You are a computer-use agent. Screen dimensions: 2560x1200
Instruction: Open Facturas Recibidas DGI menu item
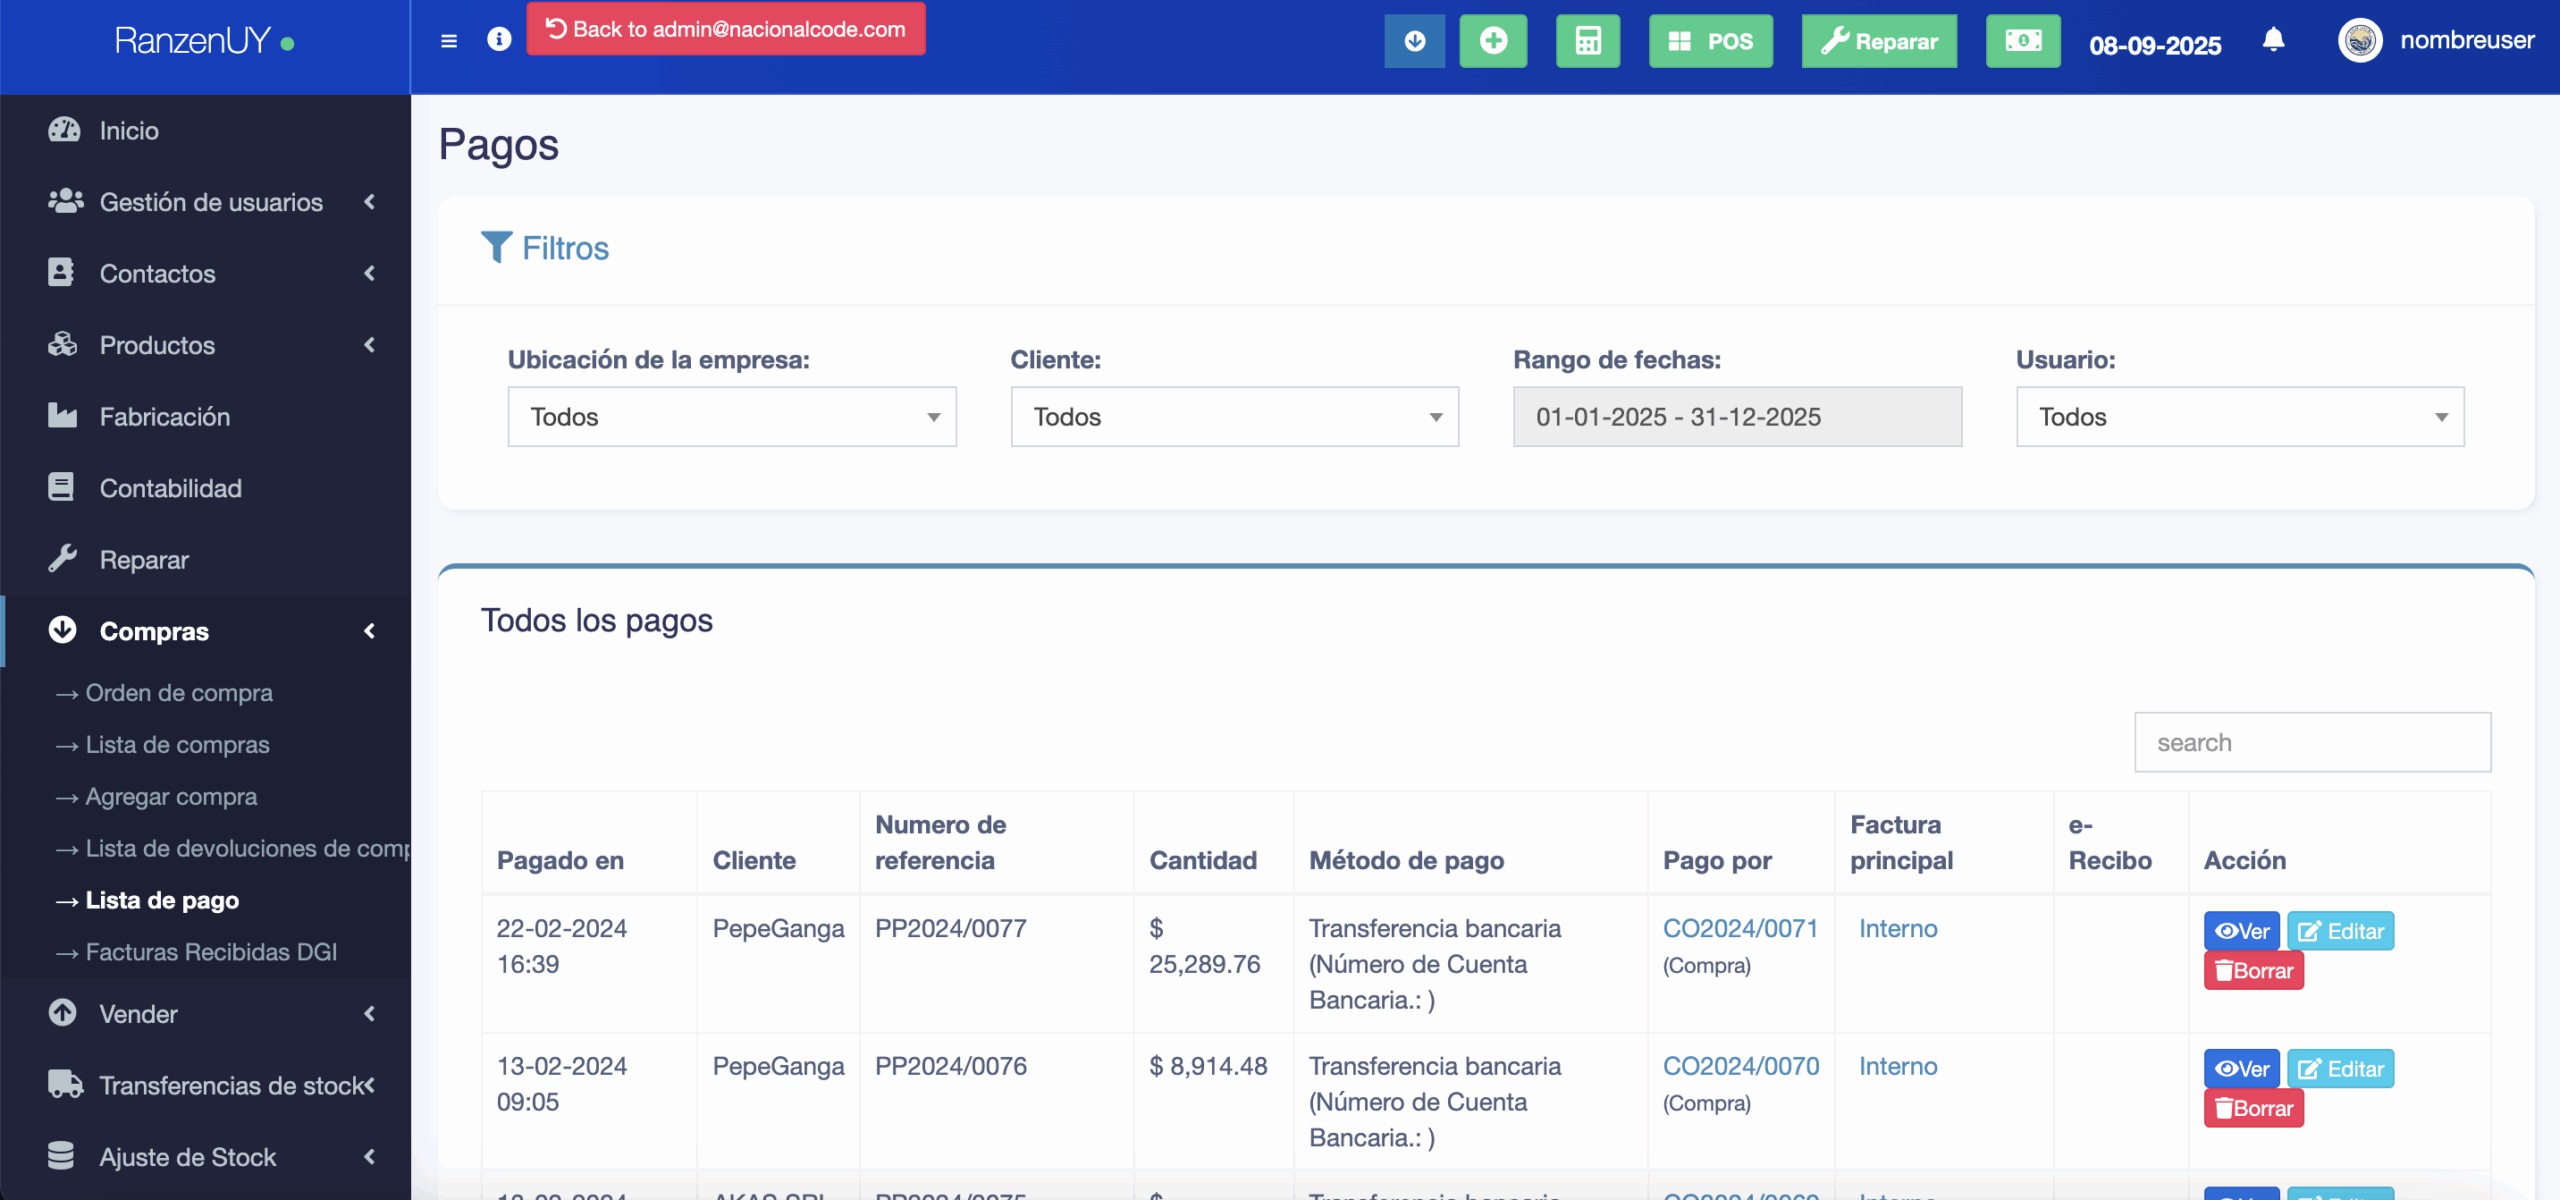(x=211, y=952)
